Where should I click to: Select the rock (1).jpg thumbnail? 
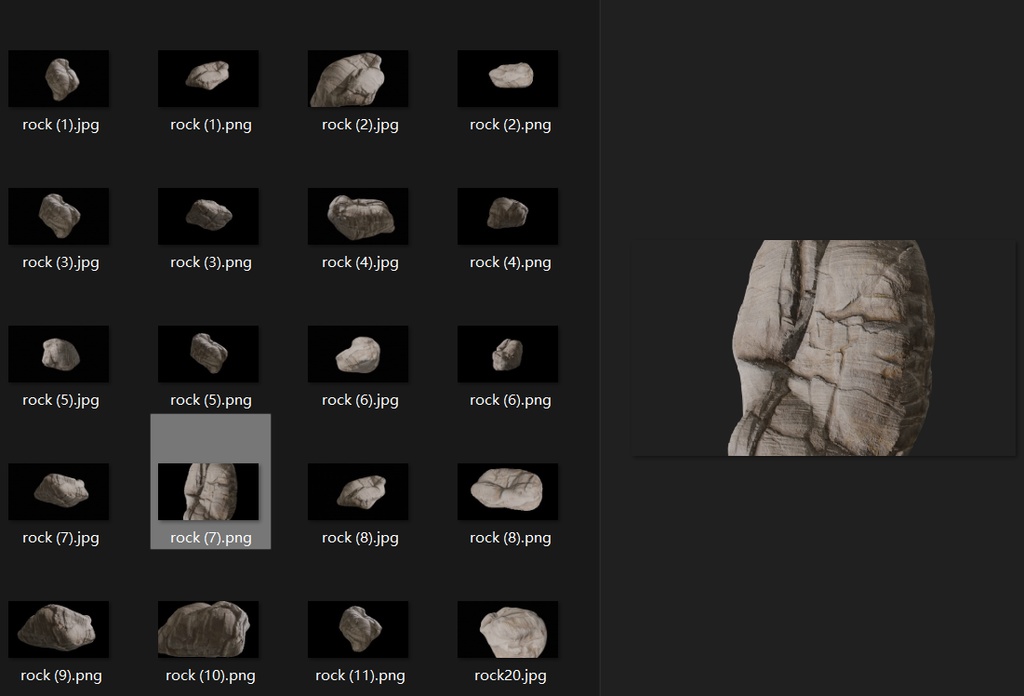pos(59,78)
